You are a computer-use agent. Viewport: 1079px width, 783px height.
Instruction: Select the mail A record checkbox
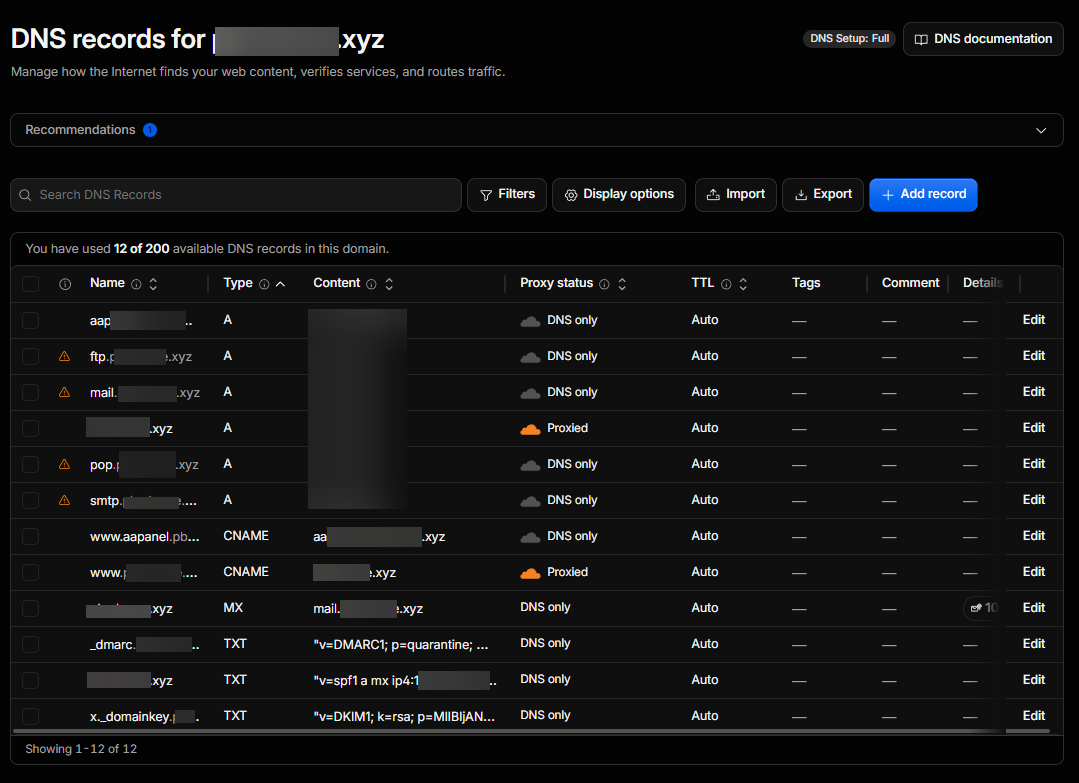(30, 392)
